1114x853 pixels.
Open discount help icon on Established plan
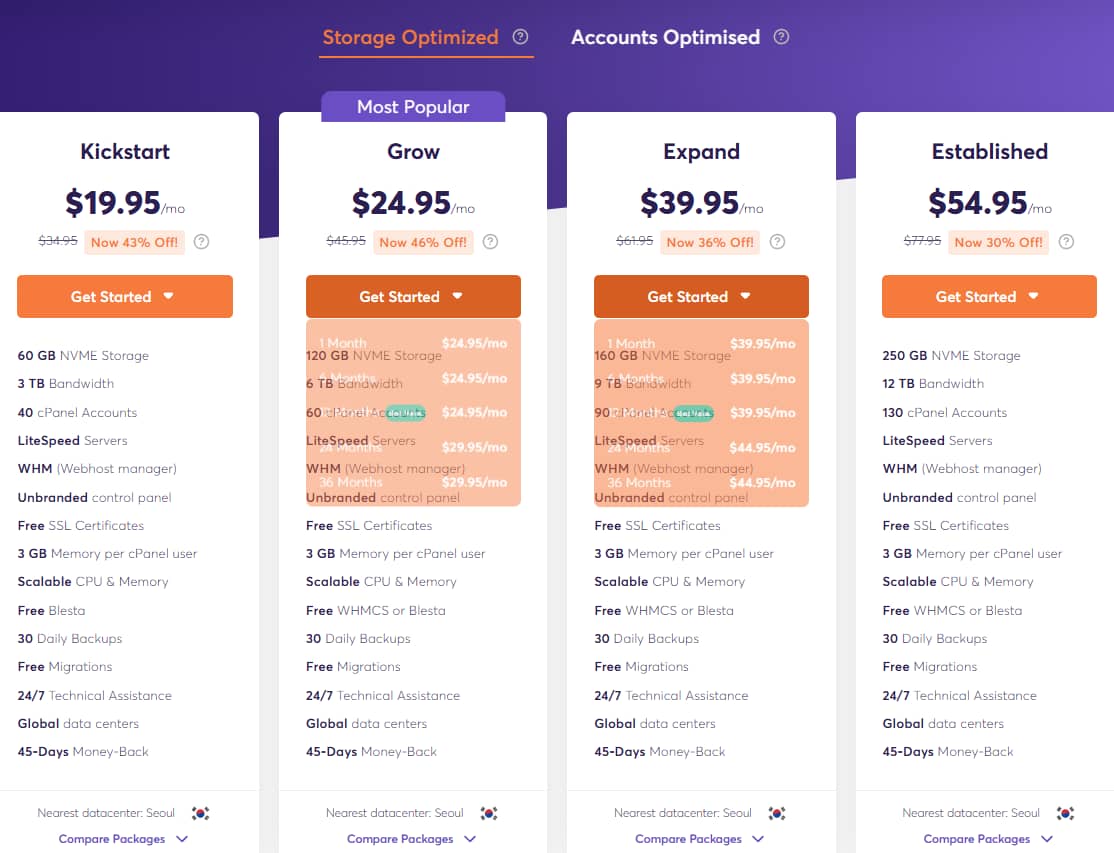pyautogui.click(x=1066, y=242)
